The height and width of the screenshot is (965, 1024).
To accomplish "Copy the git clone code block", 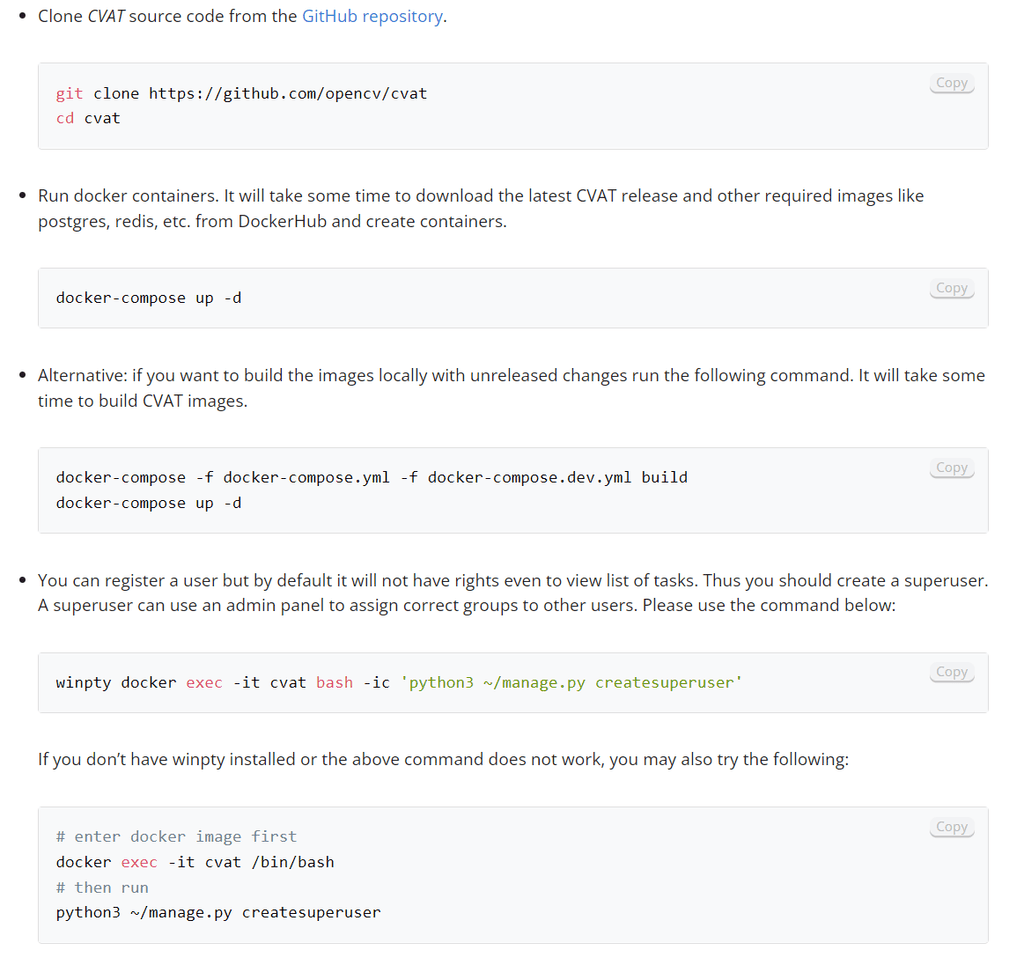I will [x=952, y=84].
